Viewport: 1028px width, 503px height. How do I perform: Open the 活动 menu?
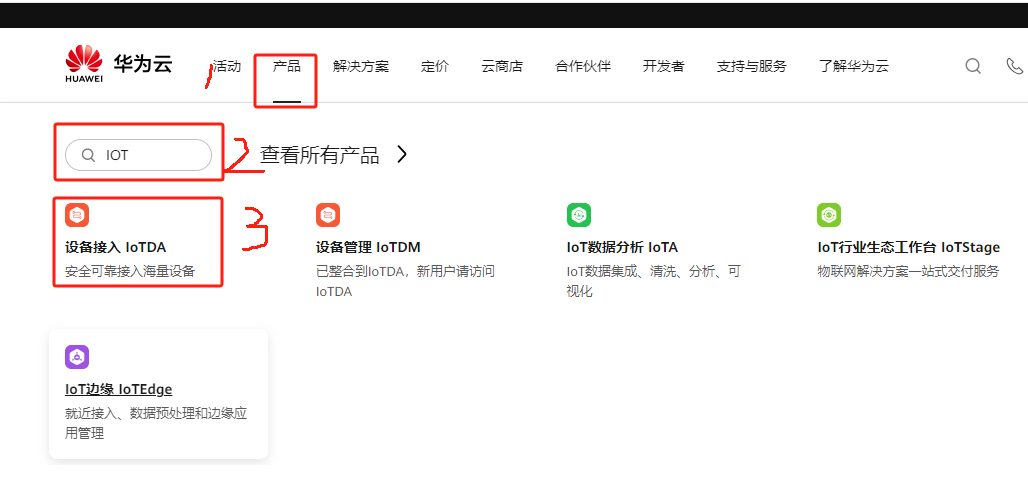point(227,66)
